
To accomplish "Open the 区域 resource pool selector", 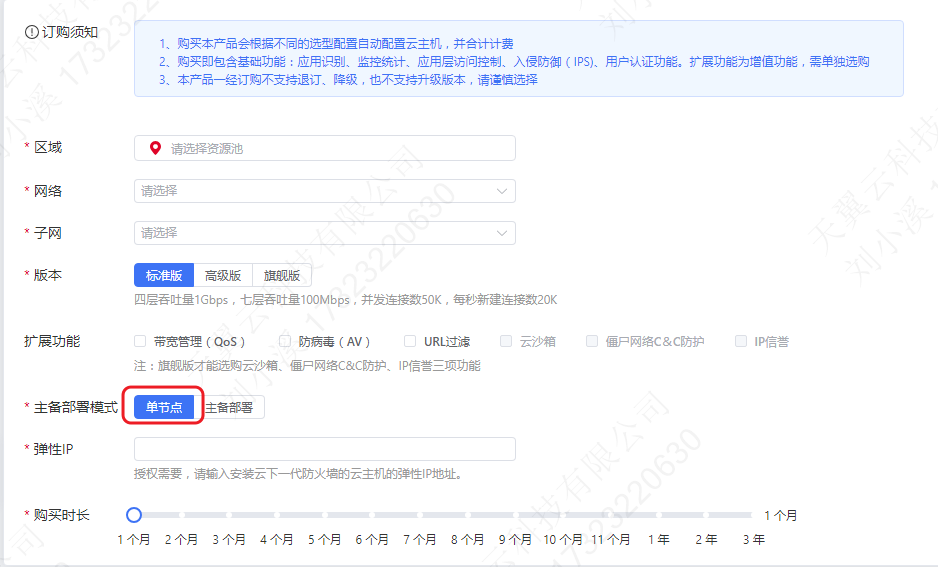I will point(325,148).
